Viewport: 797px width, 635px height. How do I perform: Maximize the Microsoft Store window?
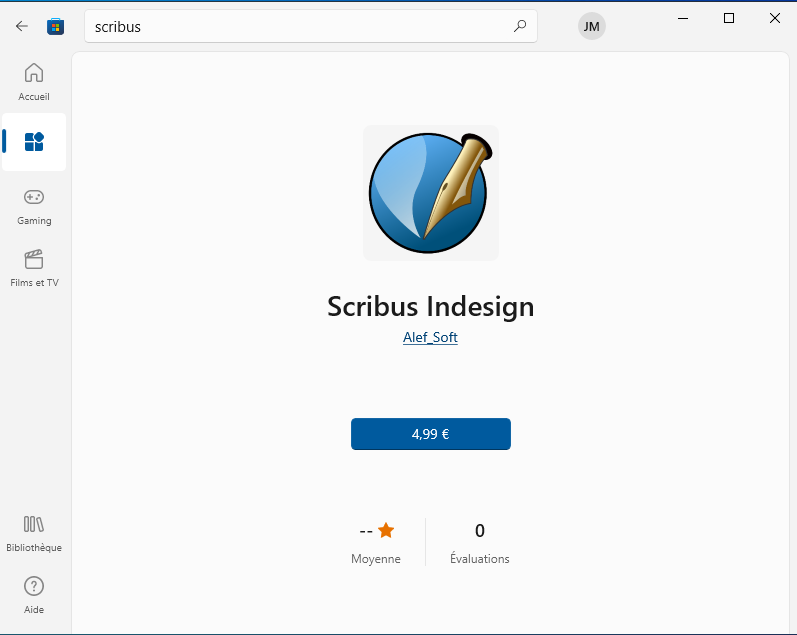point(729,18)
